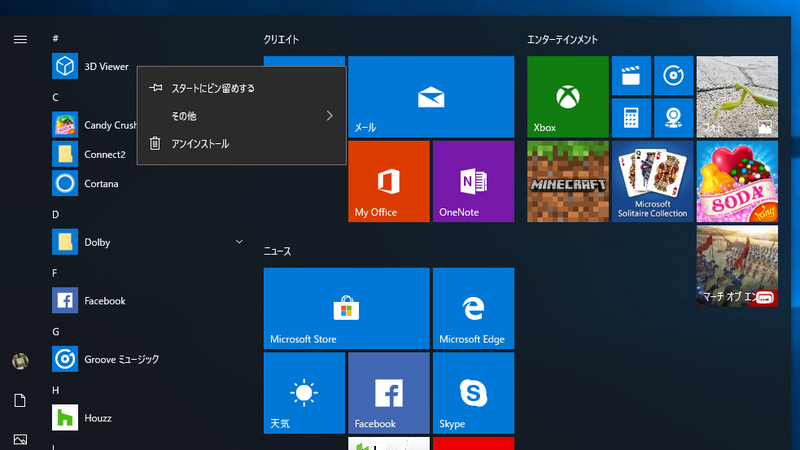The width and height of the screenshot is (800, 450).
Task: Click the クリエイト group heading
Action: 281,39
